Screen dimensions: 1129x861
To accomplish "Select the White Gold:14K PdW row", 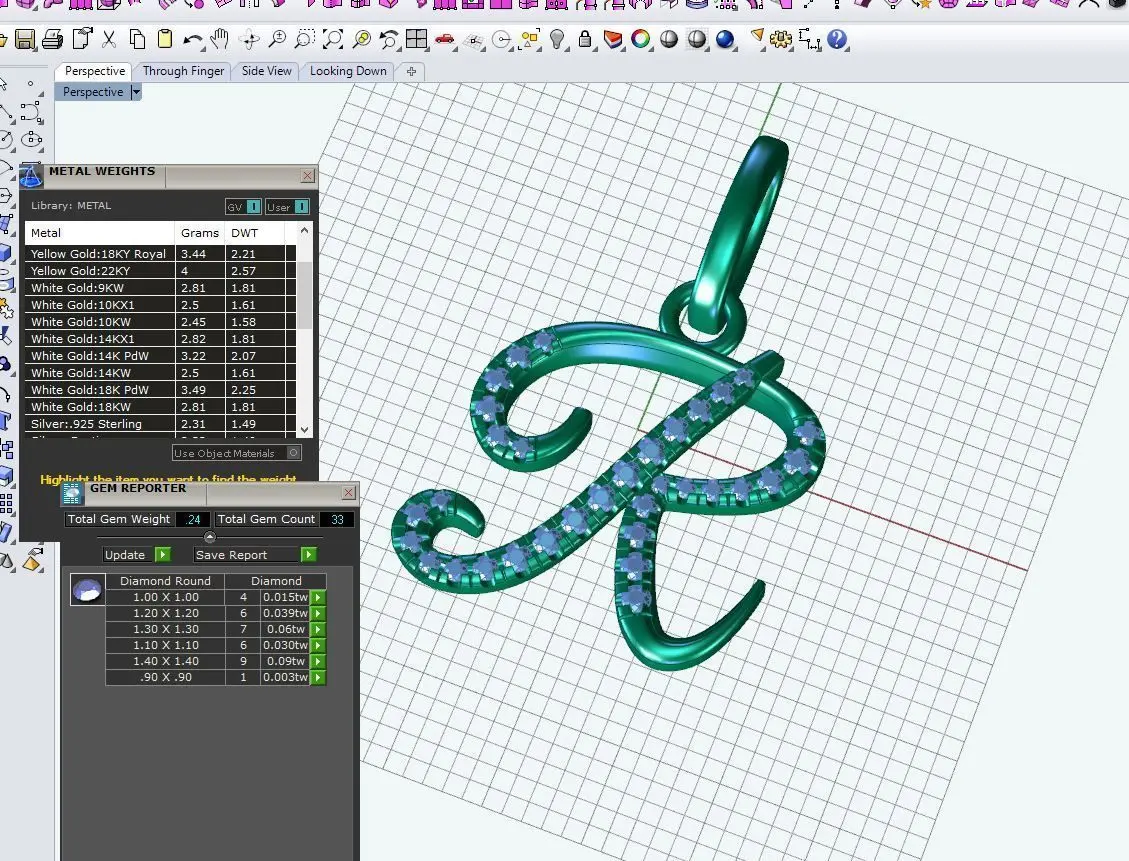I will pos(160,356).
